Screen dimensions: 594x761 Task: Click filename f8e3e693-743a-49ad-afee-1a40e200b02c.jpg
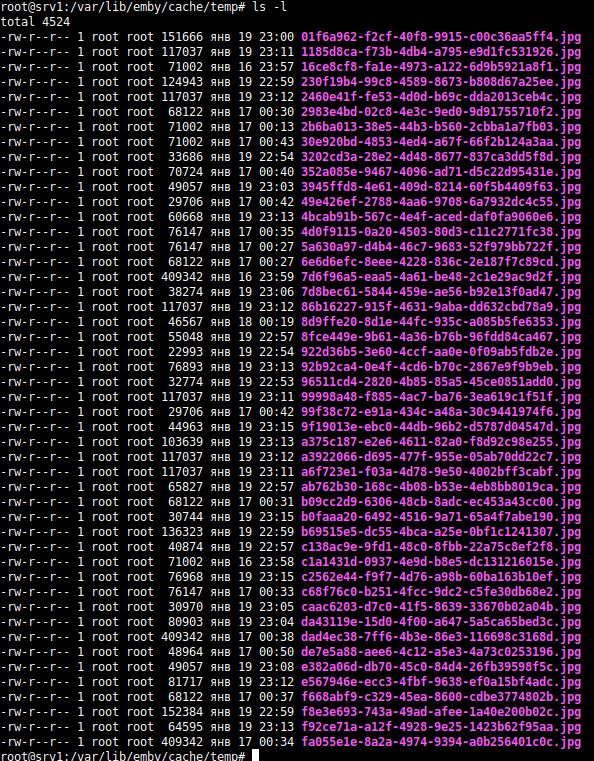point(441,711)
